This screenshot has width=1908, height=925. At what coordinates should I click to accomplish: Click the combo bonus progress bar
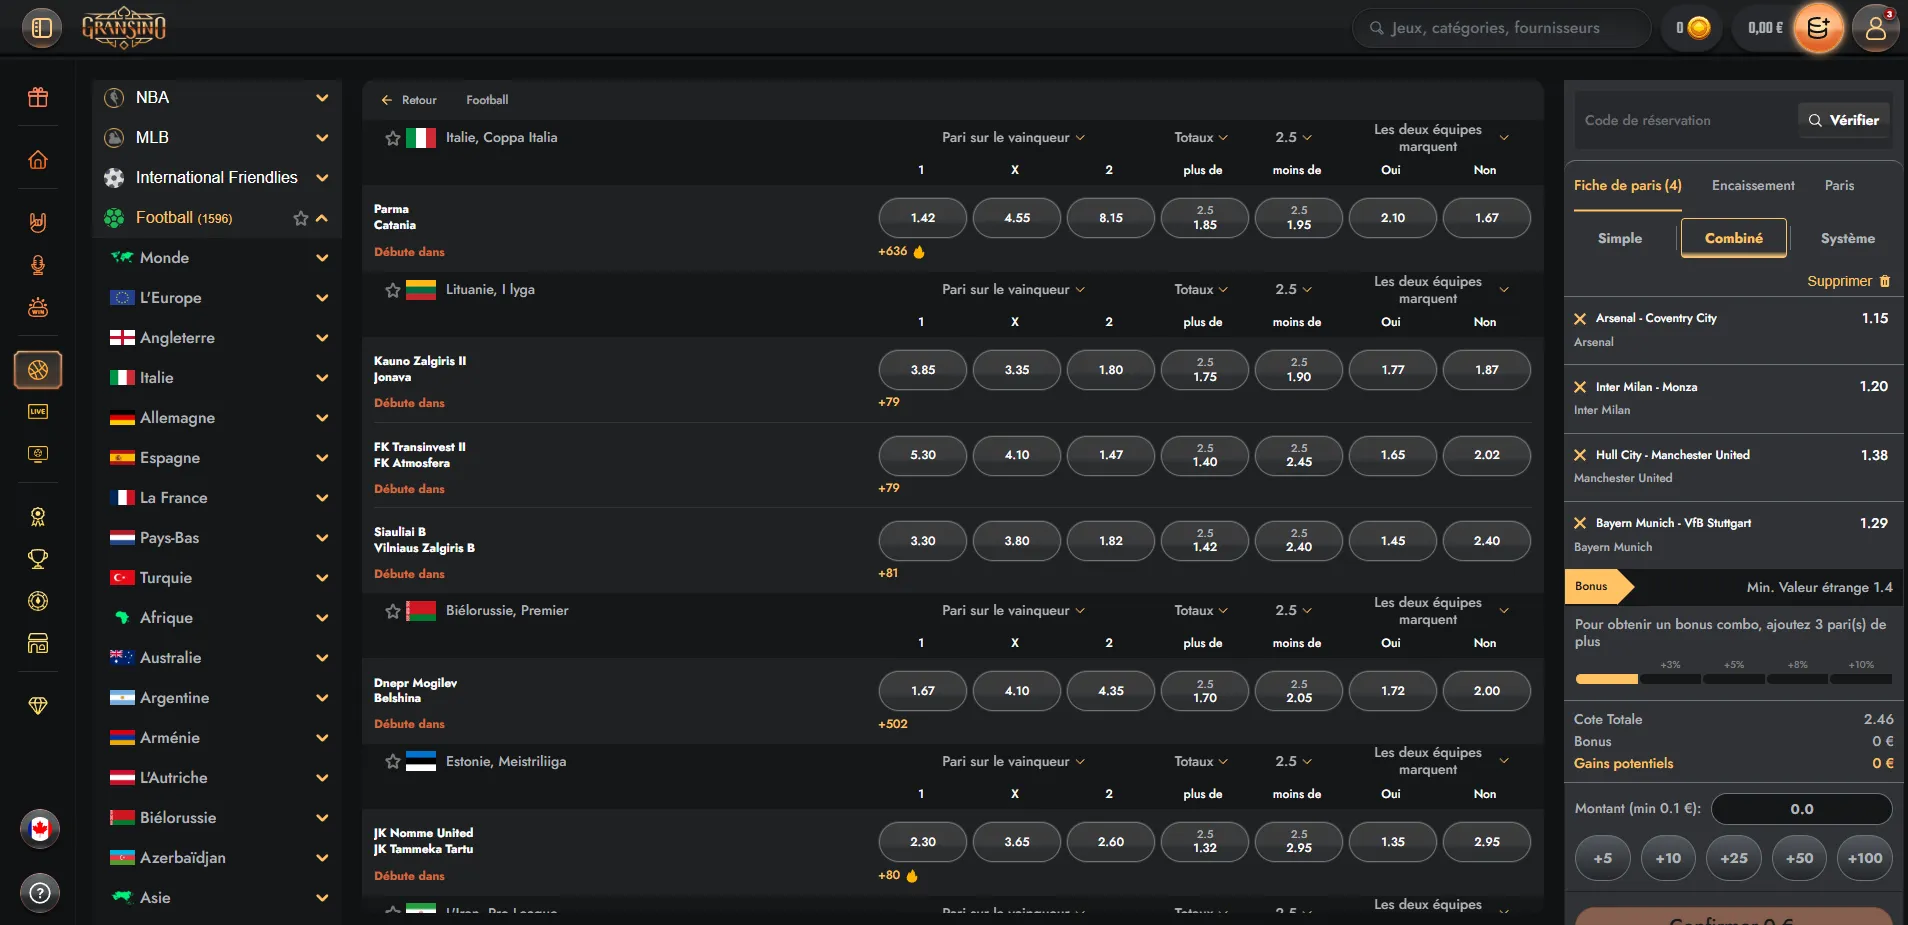1734,679
